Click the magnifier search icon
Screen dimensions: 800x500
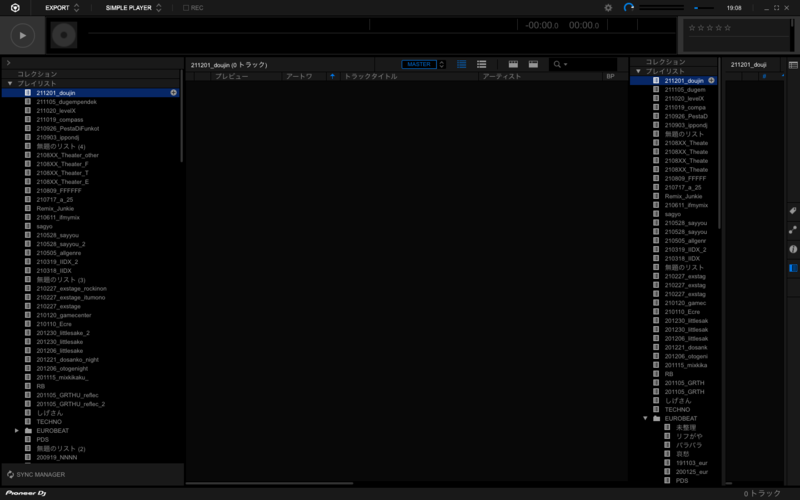(557, 64)
